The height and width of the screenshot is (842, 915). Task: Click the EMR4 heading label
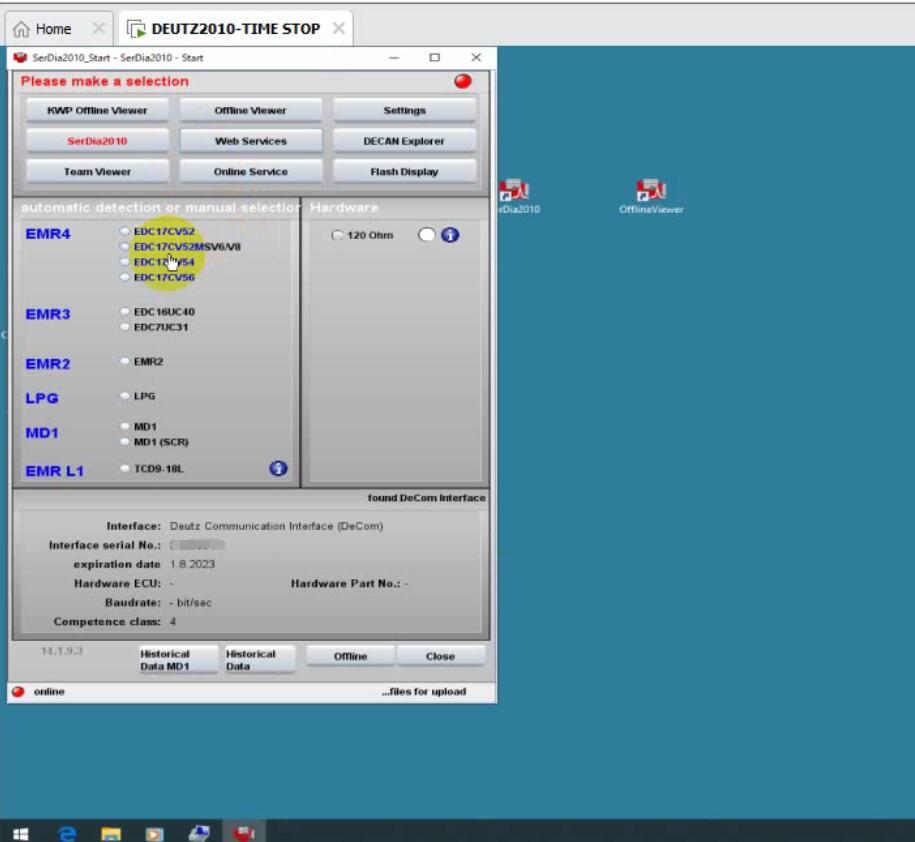48,233
